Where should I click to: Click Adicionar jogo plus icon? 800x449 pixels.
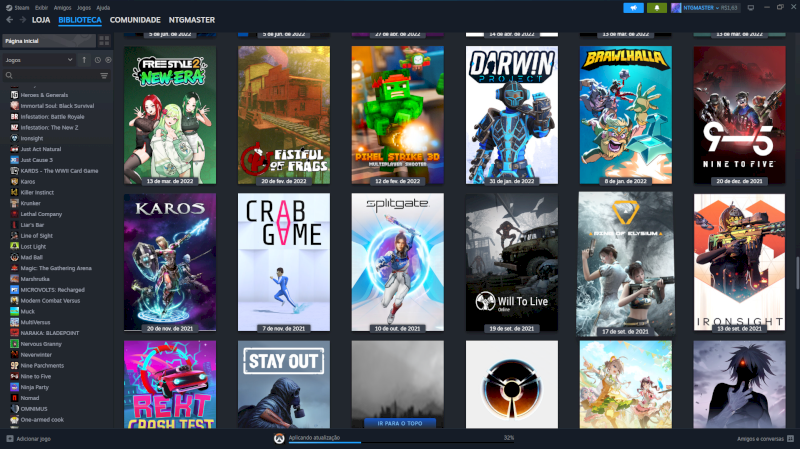pos(10,439)
